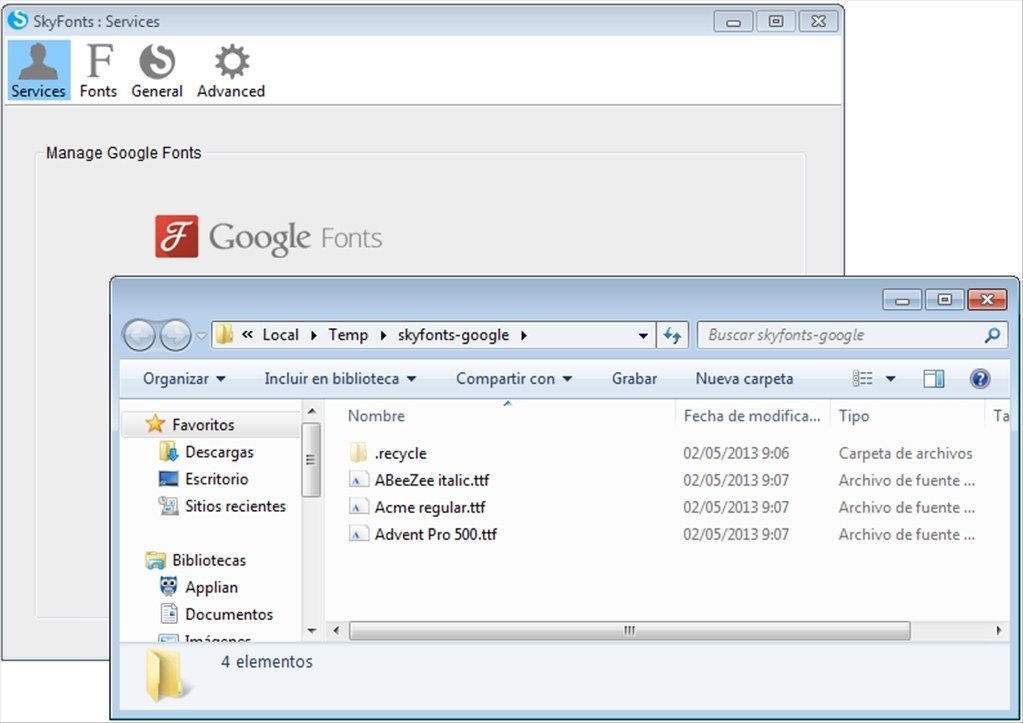Image resolution: width=1023 pixels, height=723 pixels.
Task: Open Sitios recientes in the navigation pane
Action: coord(235,506)
